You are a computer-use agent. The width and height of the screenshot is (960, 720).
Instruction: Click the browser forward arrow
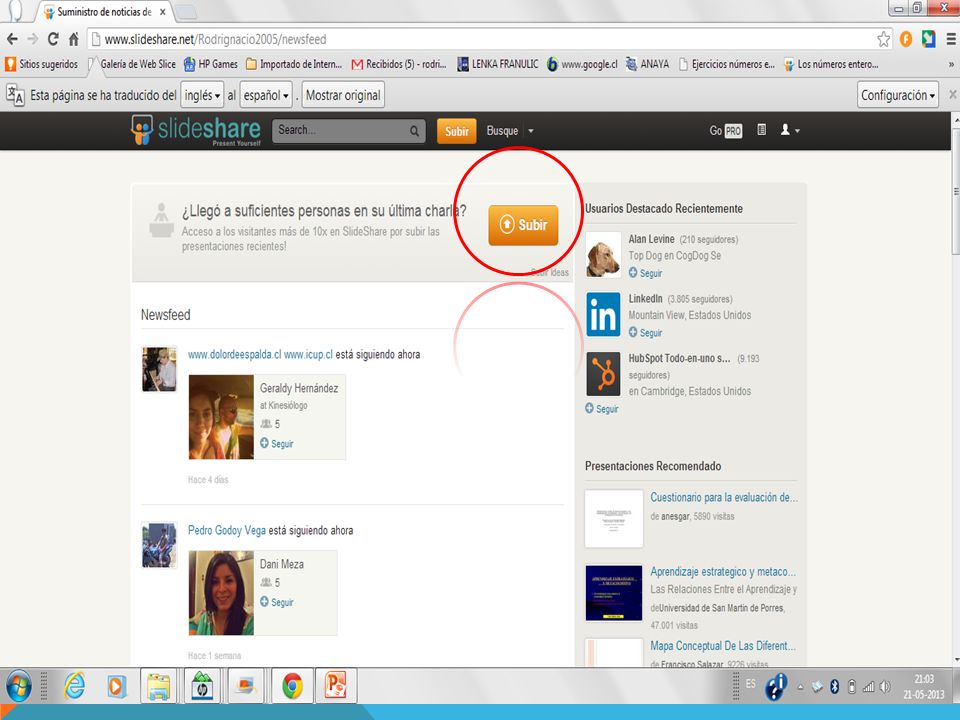coord(32,39)
